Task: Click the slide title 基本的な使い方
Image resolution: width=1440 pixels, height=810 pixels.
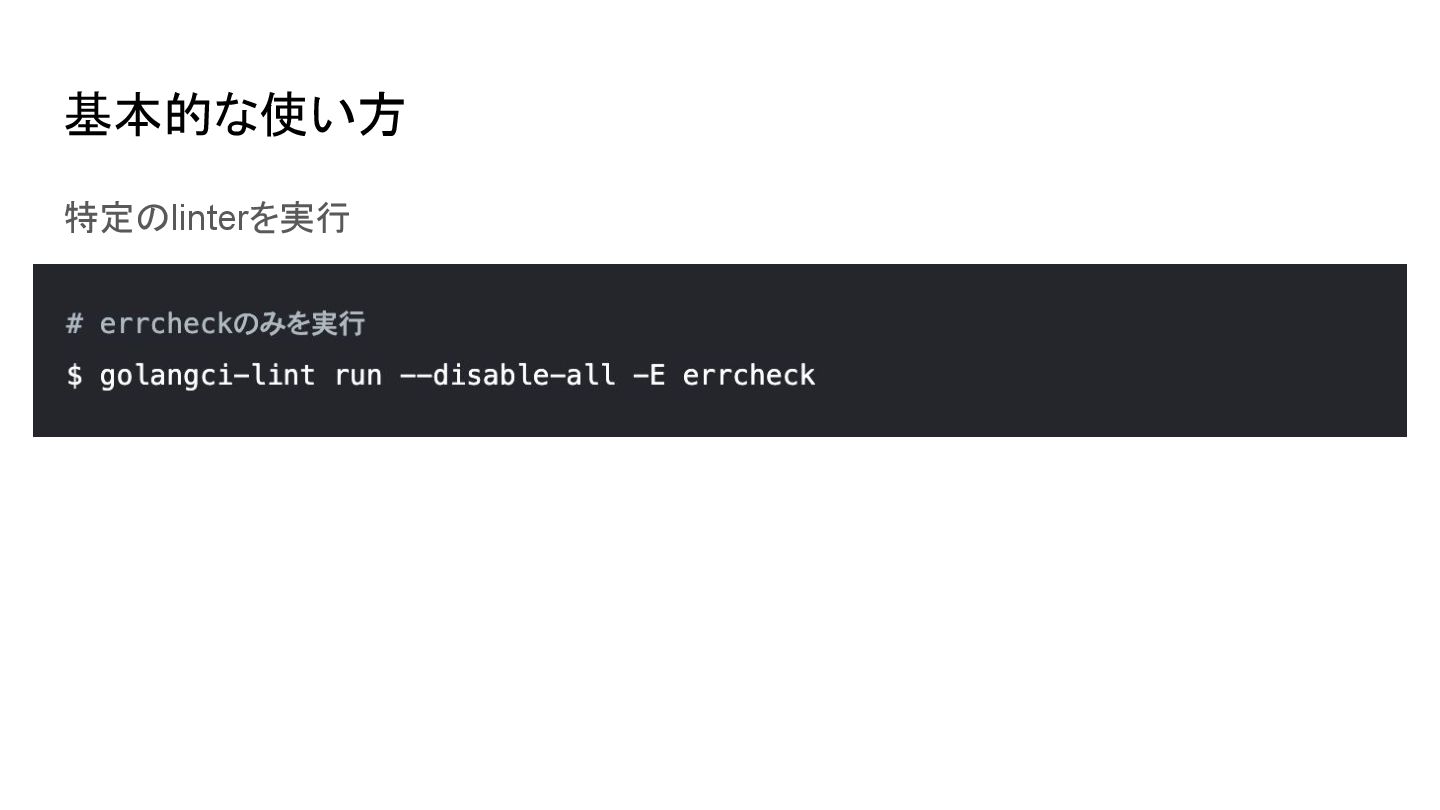Action: (x=234, y=115)
